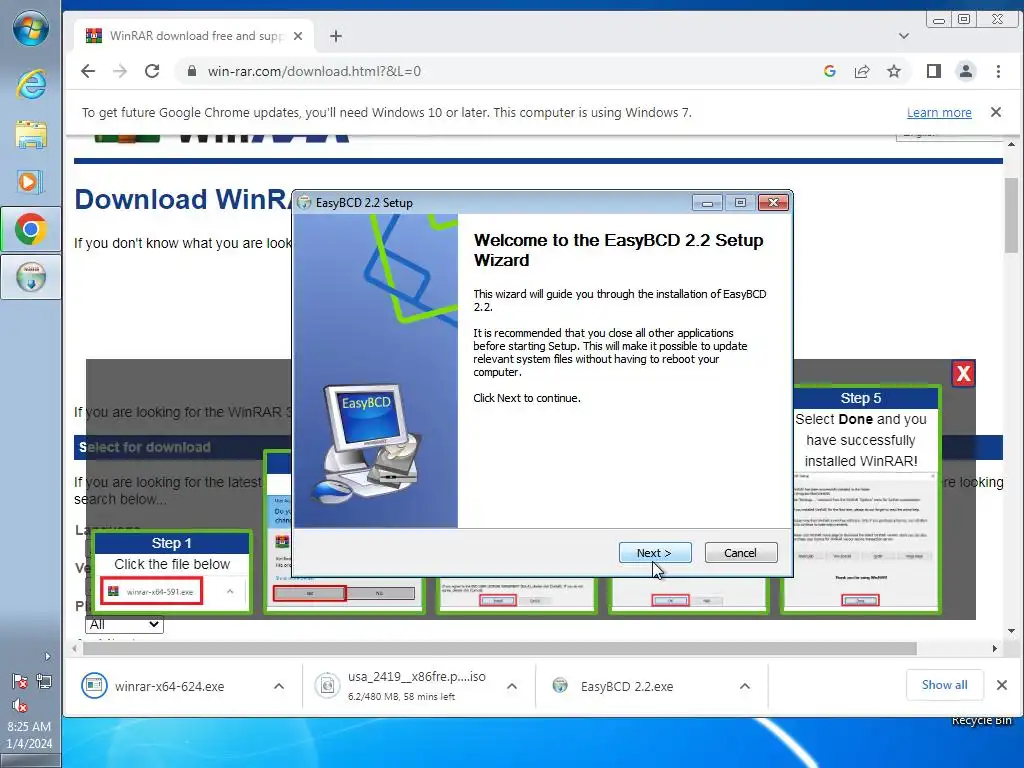The image size is (1024, 768).
Task: Click the page horizontal scrollbar
Action: [x=500, y=648]
